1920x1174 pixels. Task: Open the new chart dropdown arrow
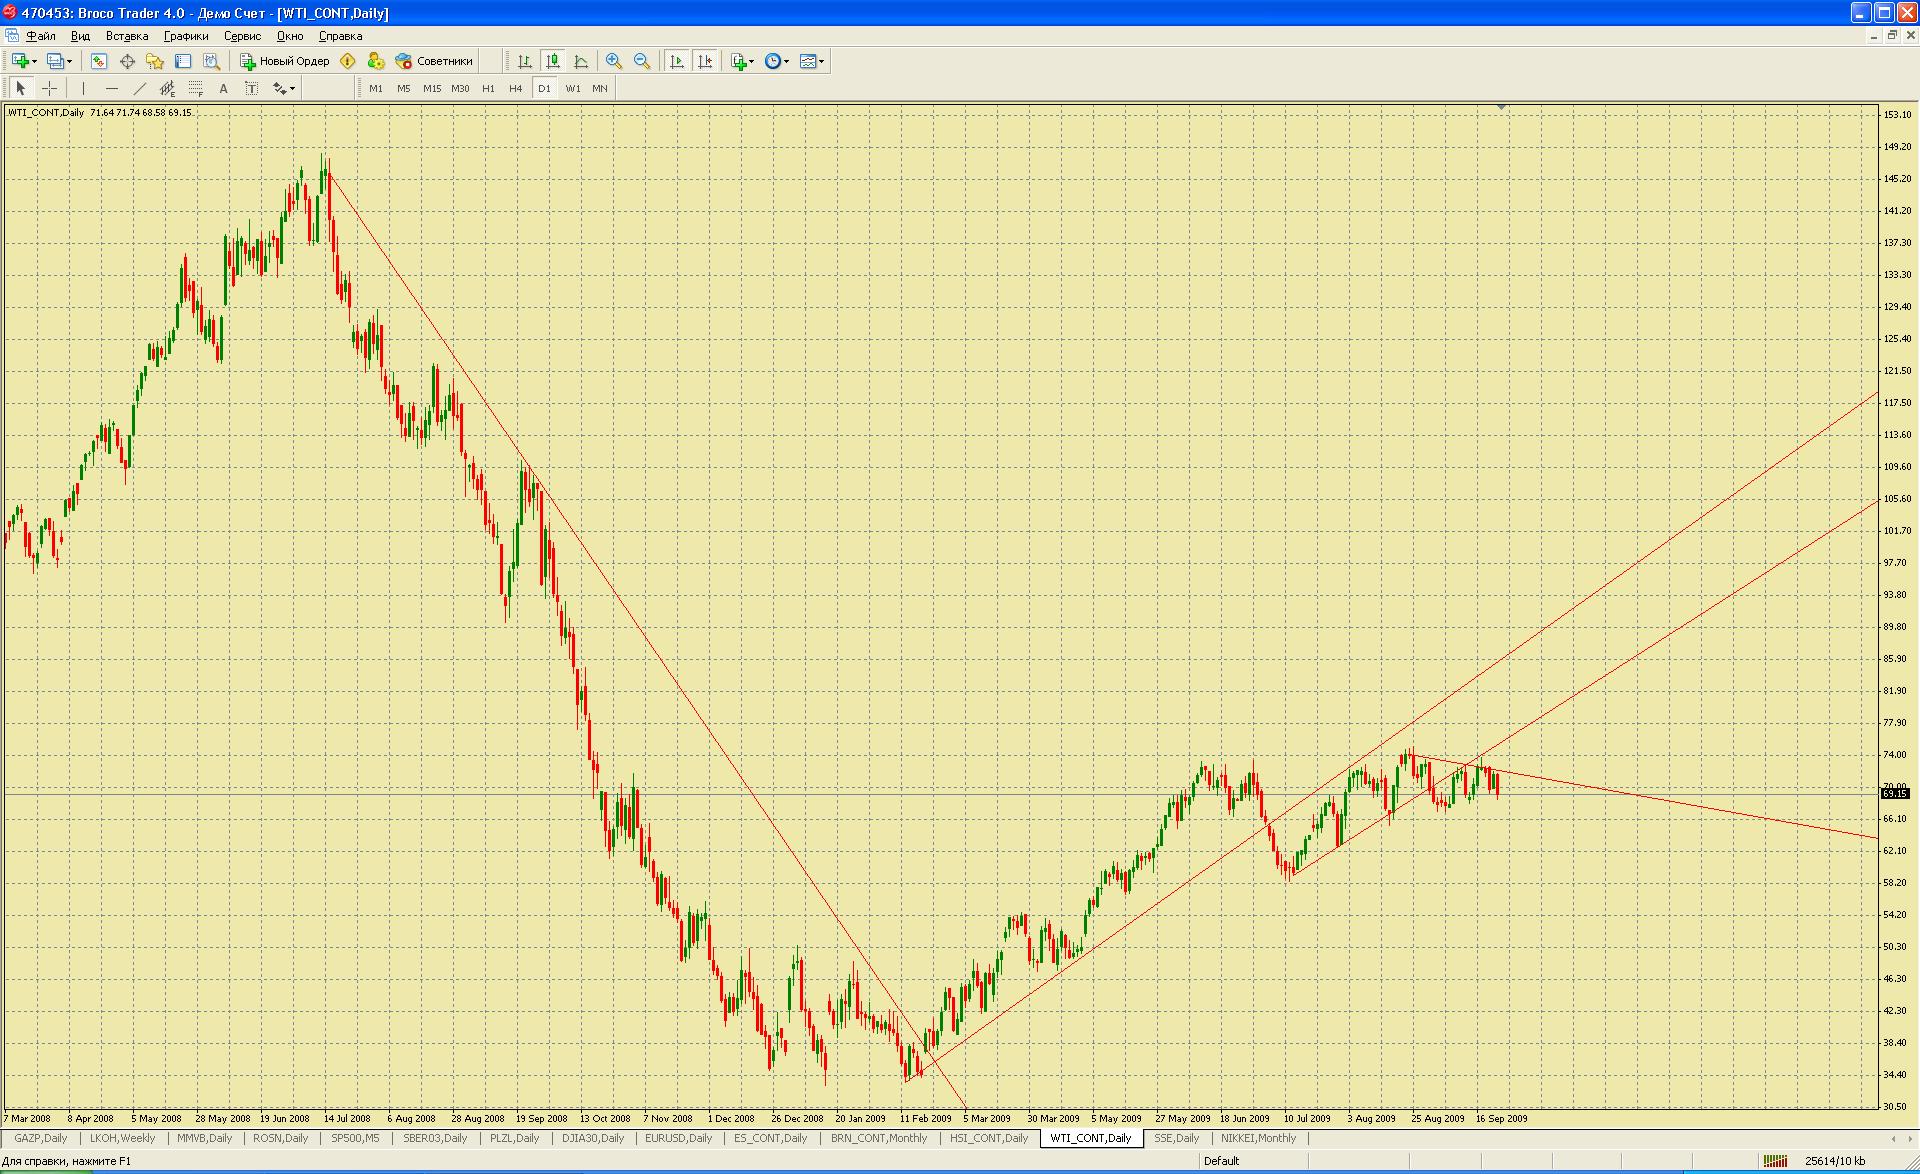[35, 61]
